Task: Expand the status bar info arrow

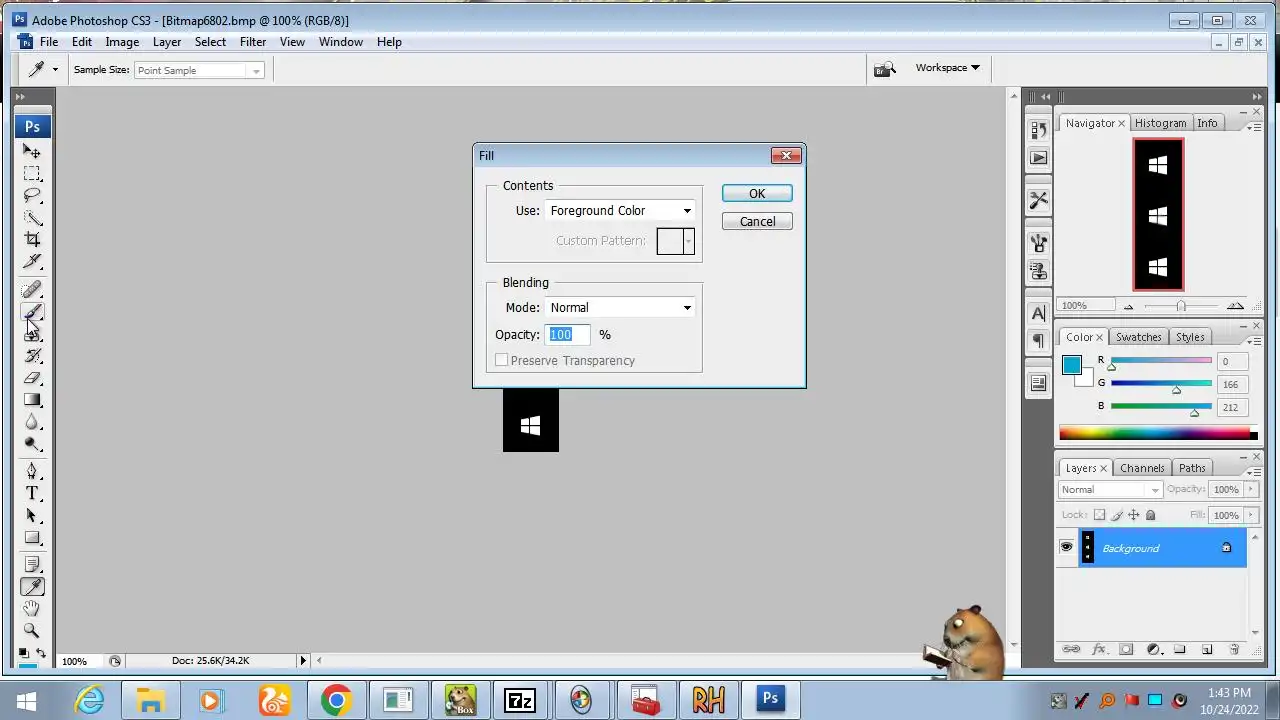Action: click(303, 660)
